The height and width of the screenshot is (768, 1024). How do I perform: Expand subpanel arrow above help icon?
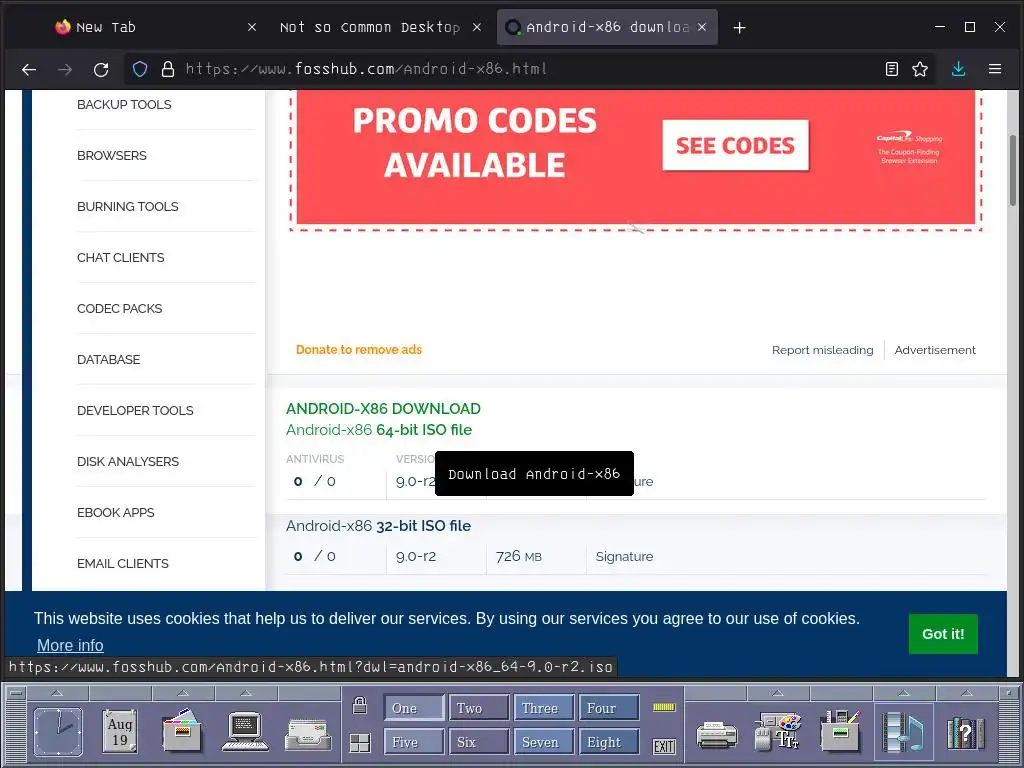(x=967, y=692)
